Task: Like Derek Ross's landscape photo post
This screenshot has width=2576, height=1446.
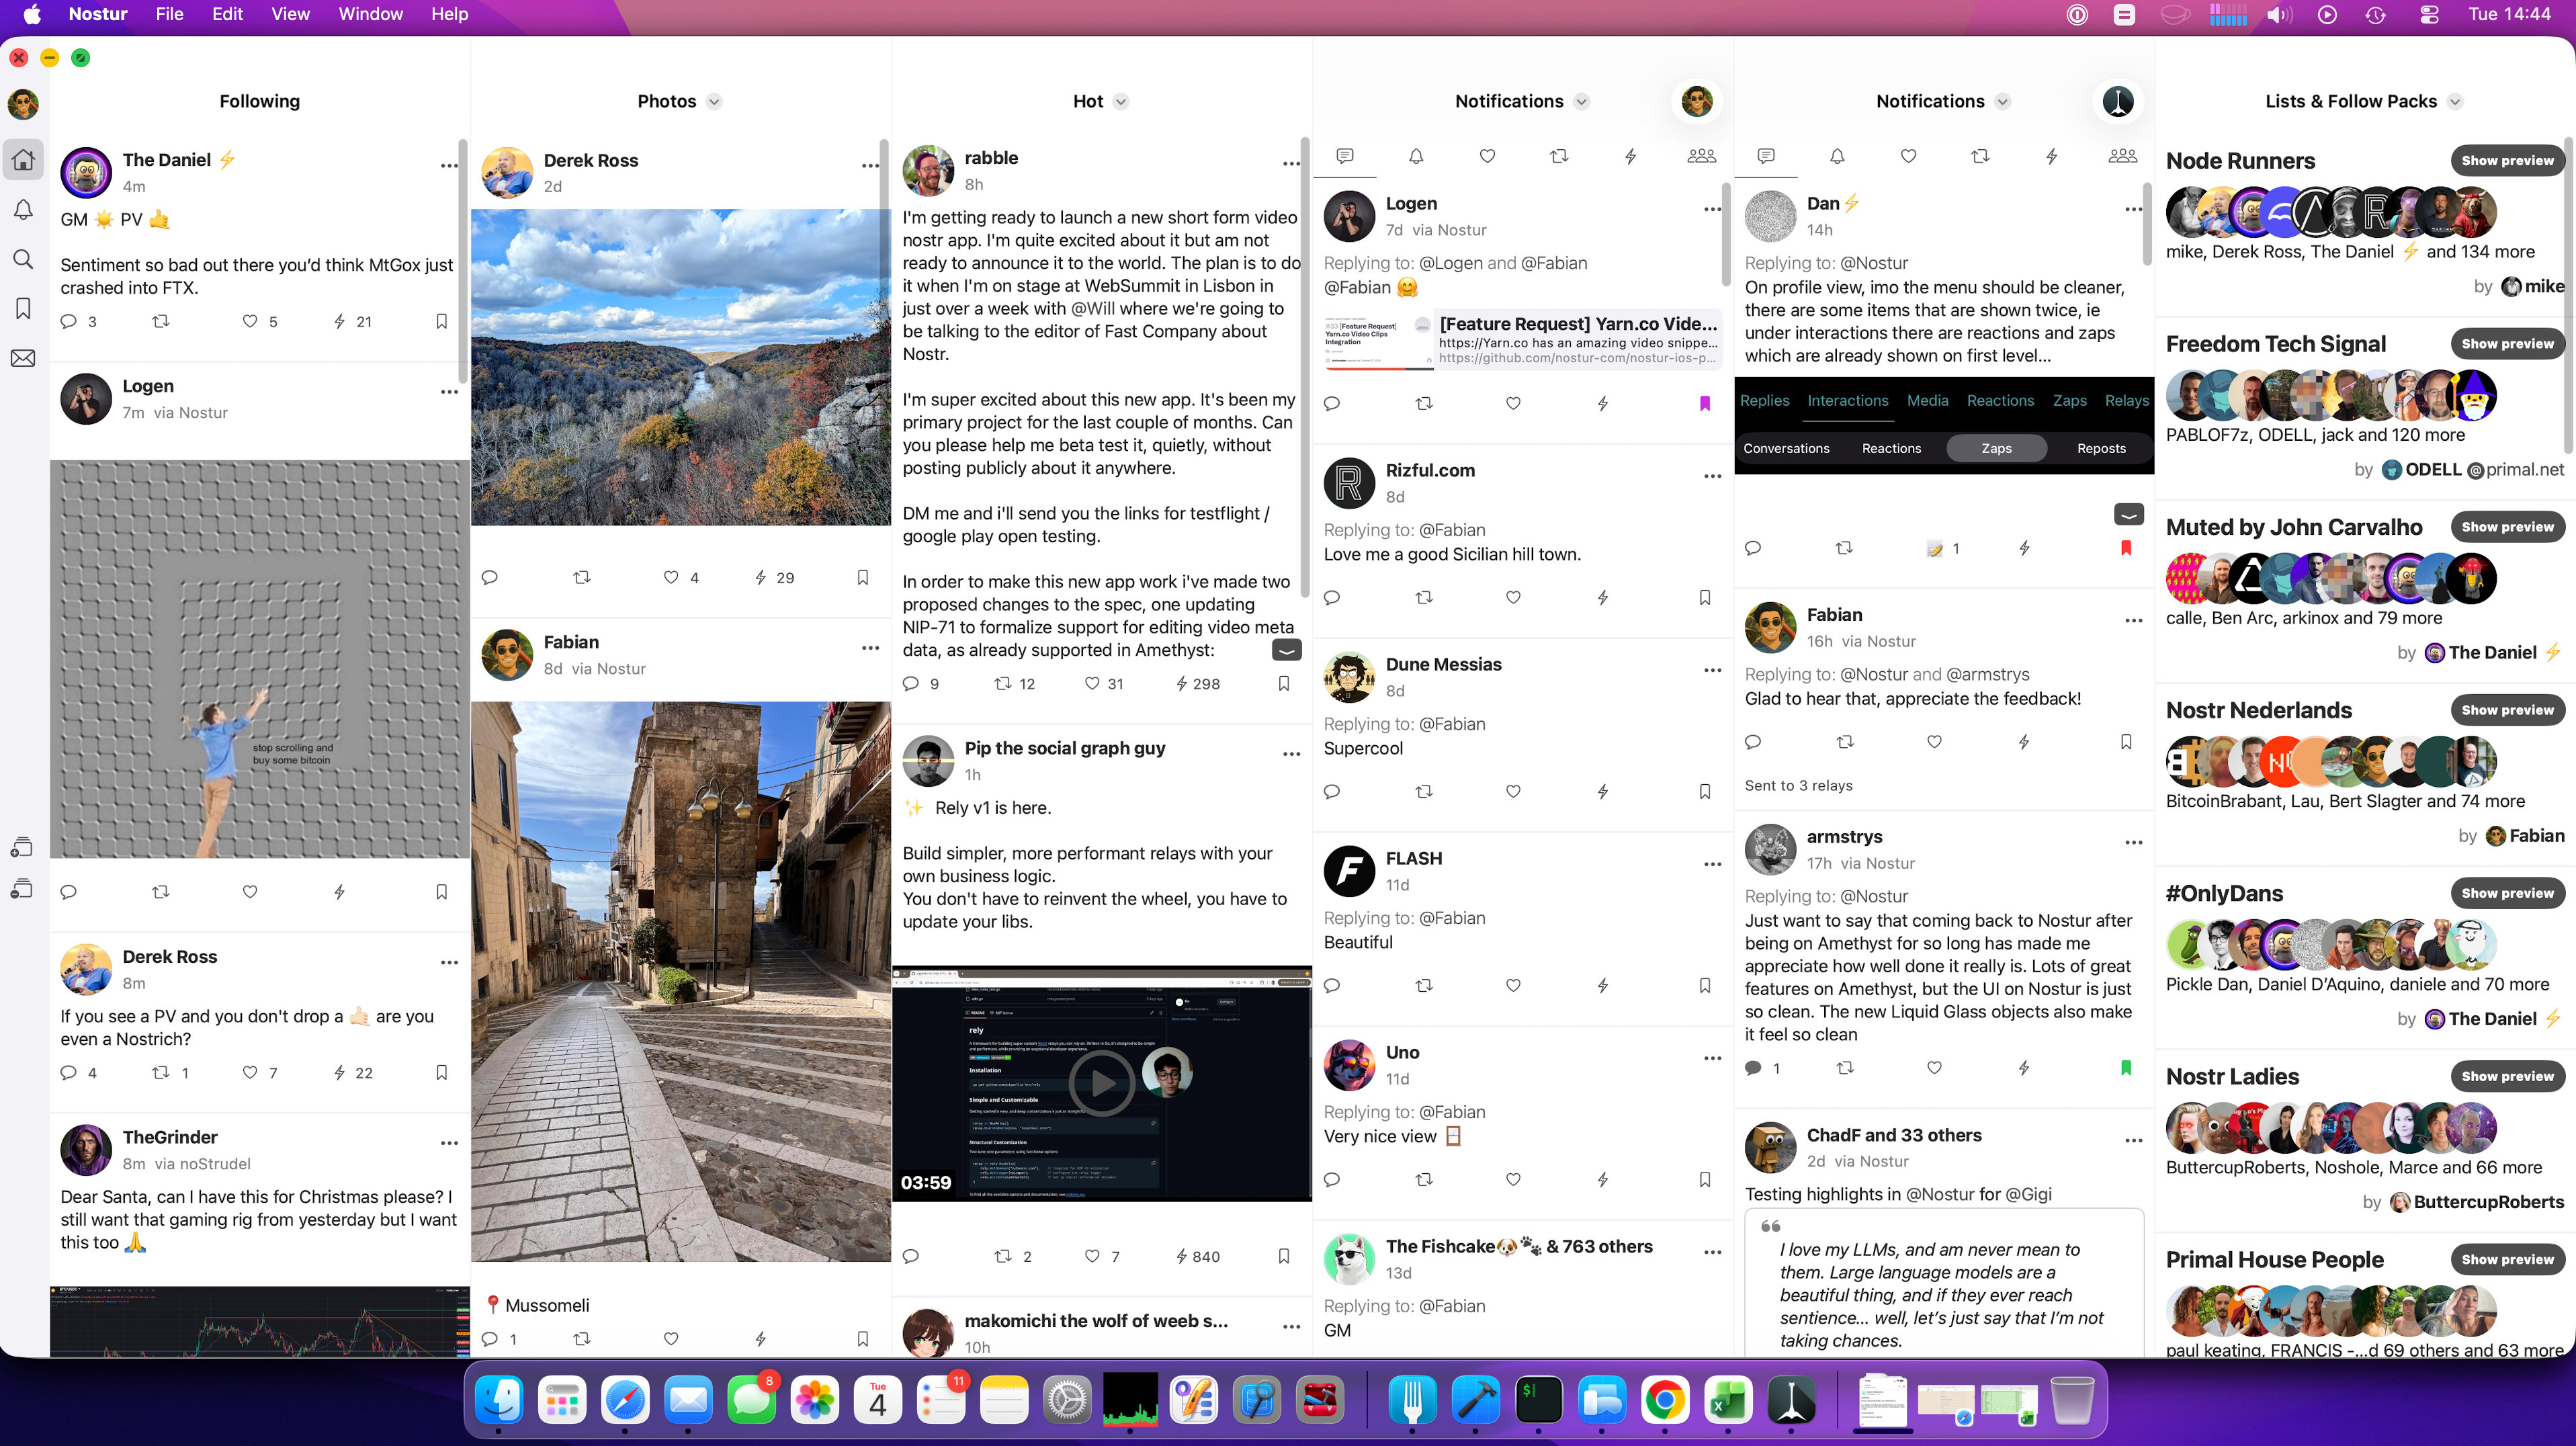Action: (671, 577)
